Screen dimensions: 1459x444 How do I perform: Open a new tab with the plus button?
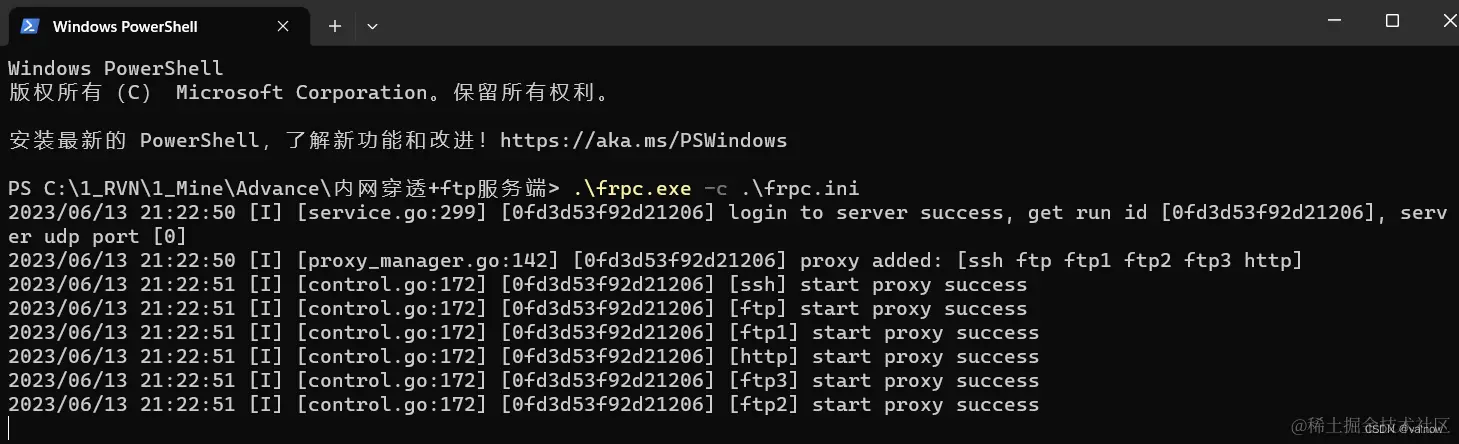click(x=335, y=26)
